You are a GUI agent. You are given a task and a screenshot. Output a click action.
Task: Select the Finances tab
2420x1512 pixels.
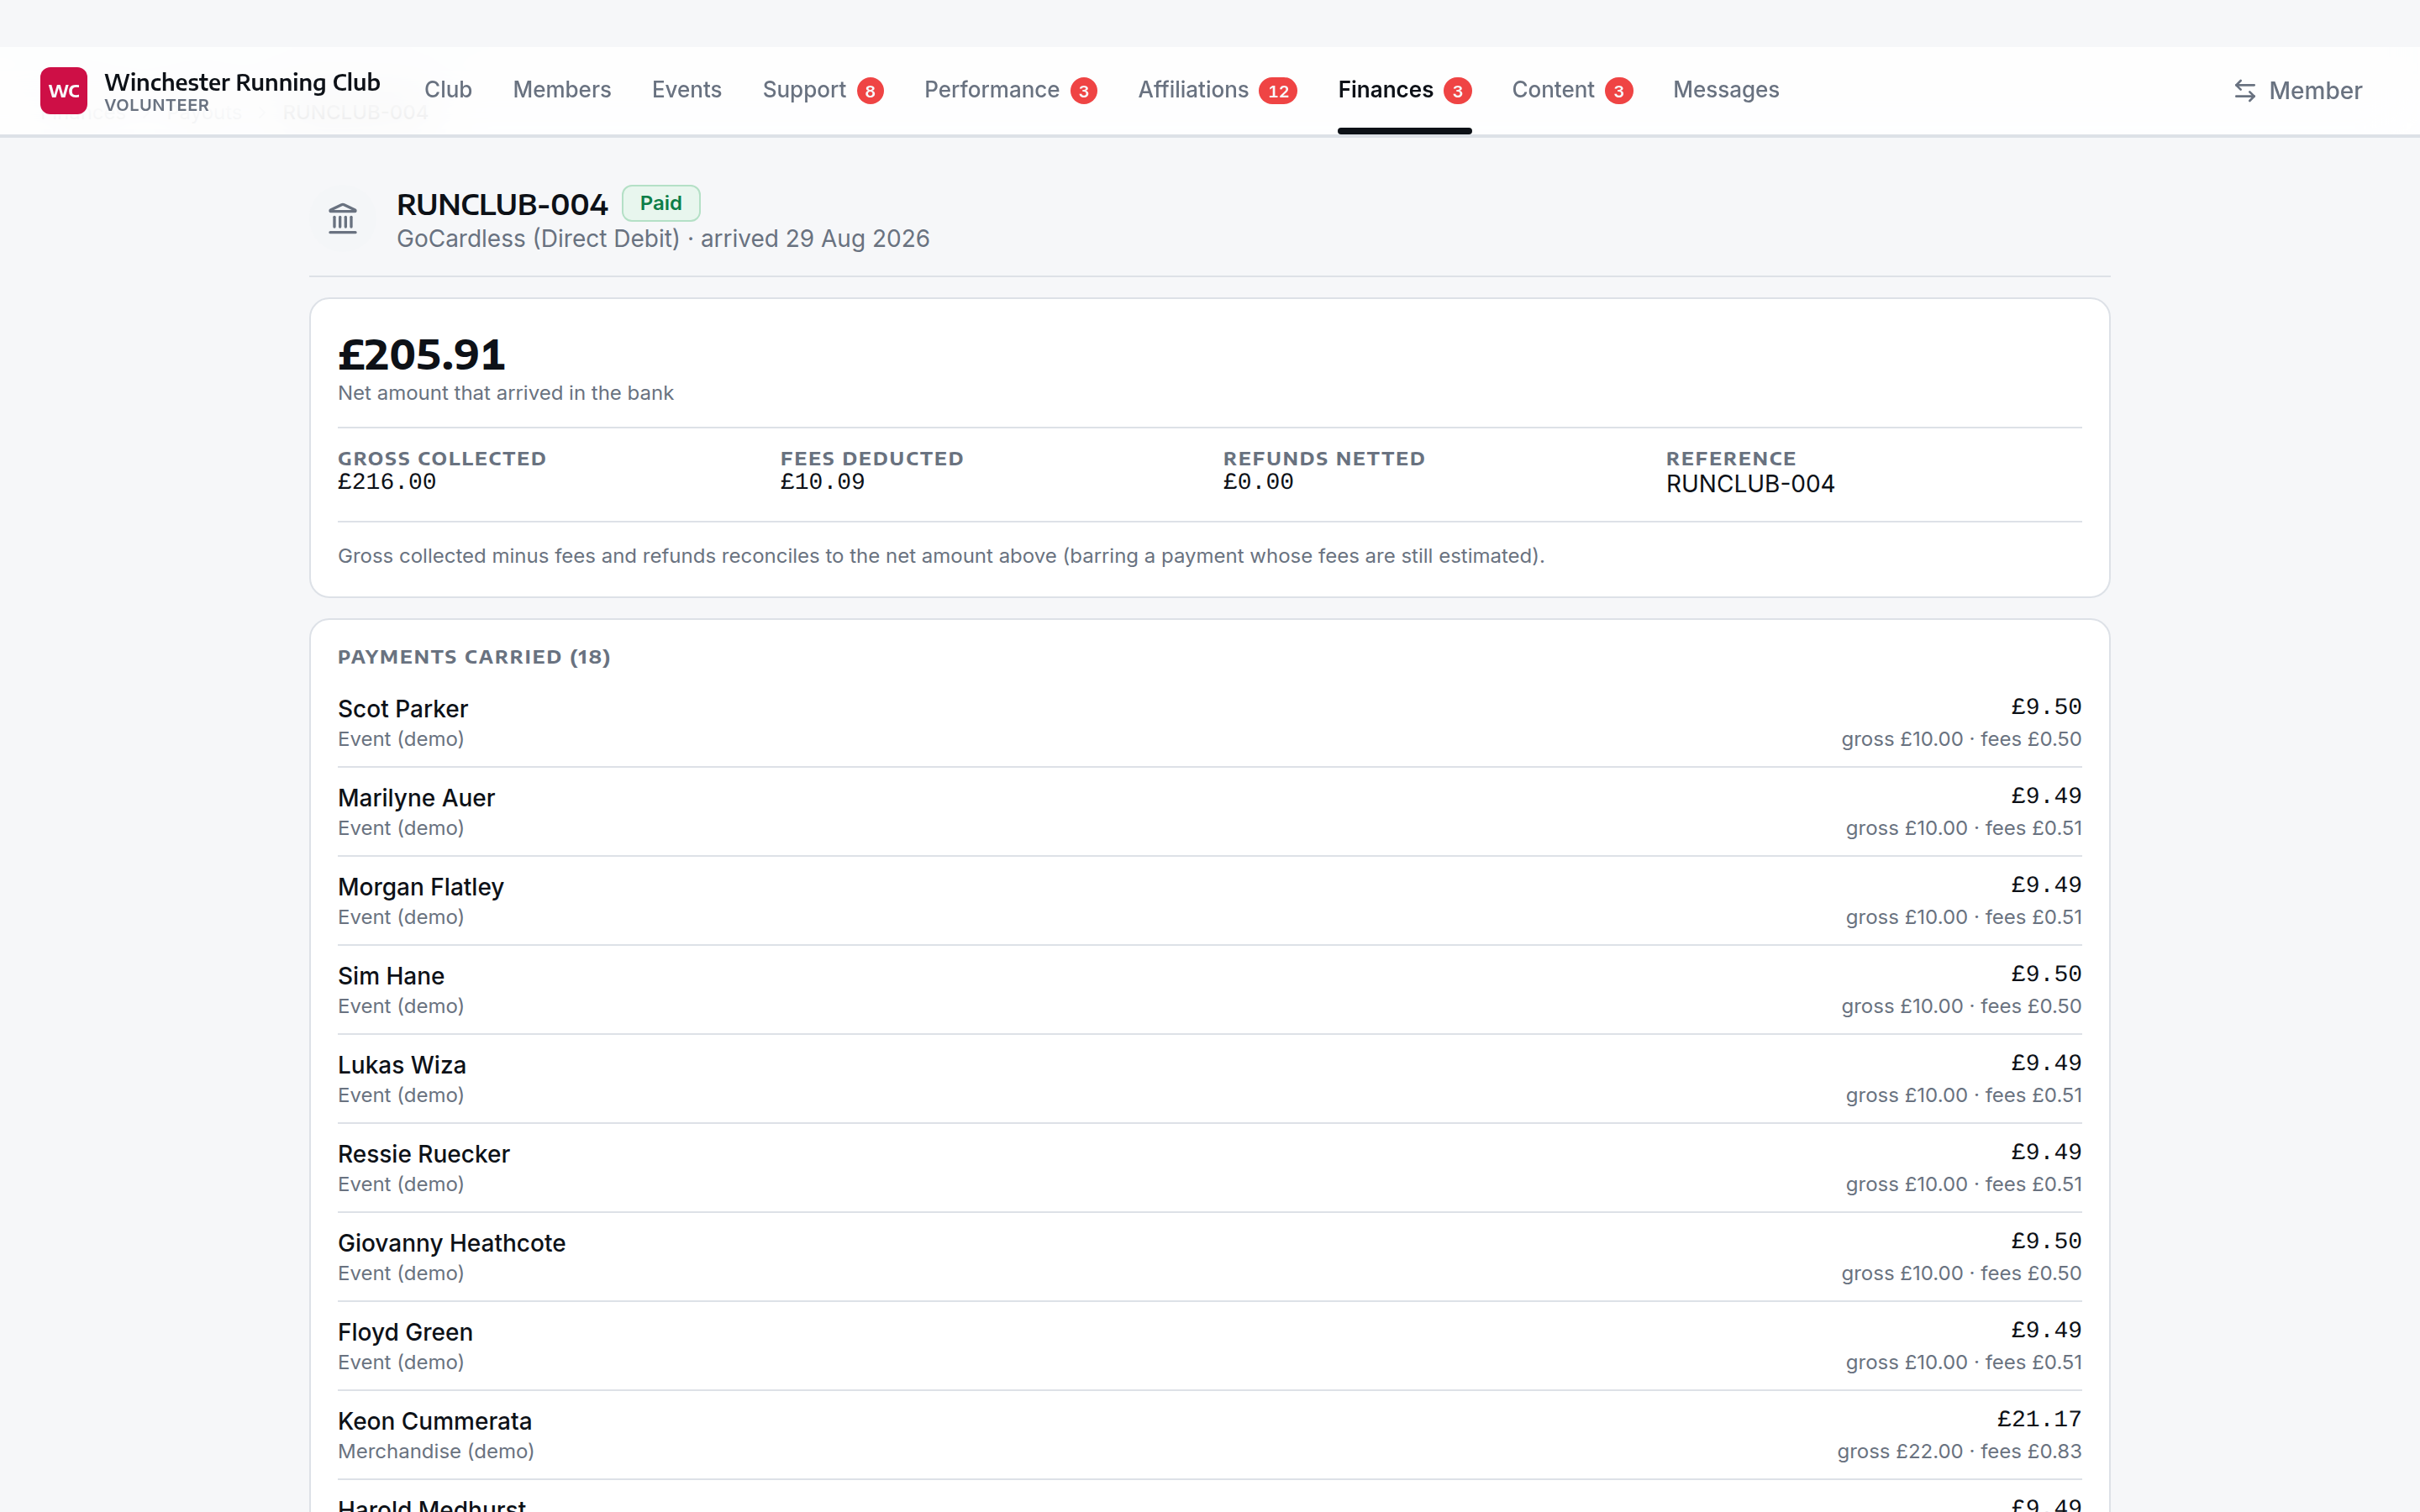click(x=1404, y=90)
